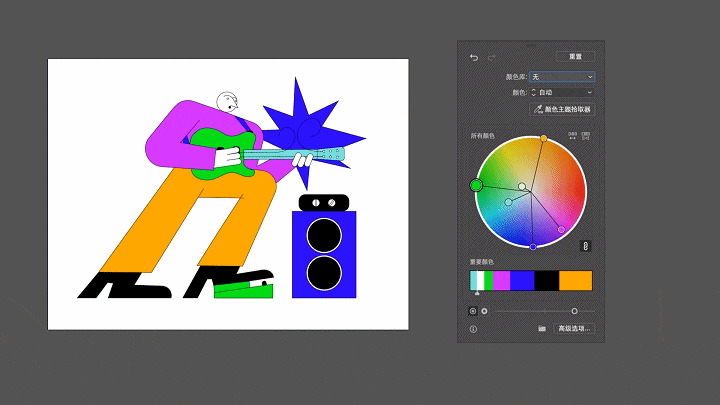Click the random saturation and brightness icon
This screenshot has width=720, height=405.
tap(586, 135)
